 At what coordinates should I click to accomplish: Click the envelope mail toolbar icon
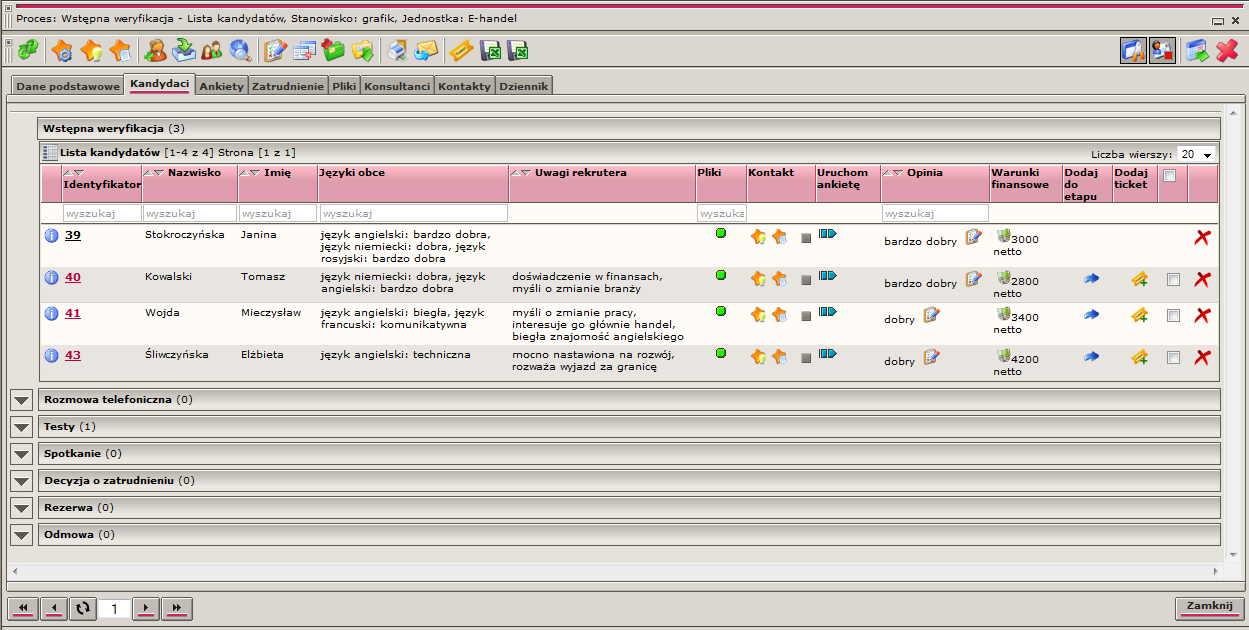(426, 50)
